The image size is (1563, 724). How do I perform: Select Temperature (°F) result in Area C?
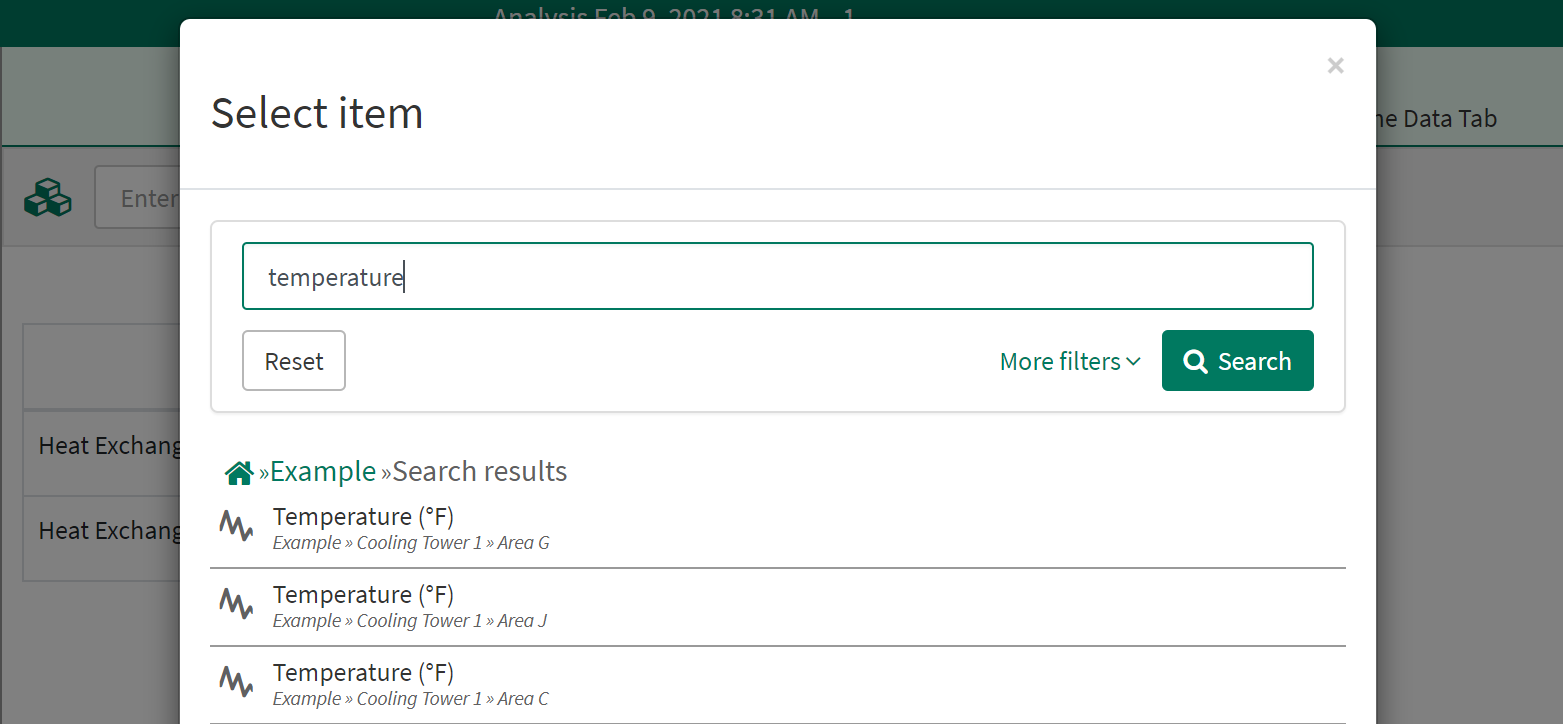[x=363, y=673]
